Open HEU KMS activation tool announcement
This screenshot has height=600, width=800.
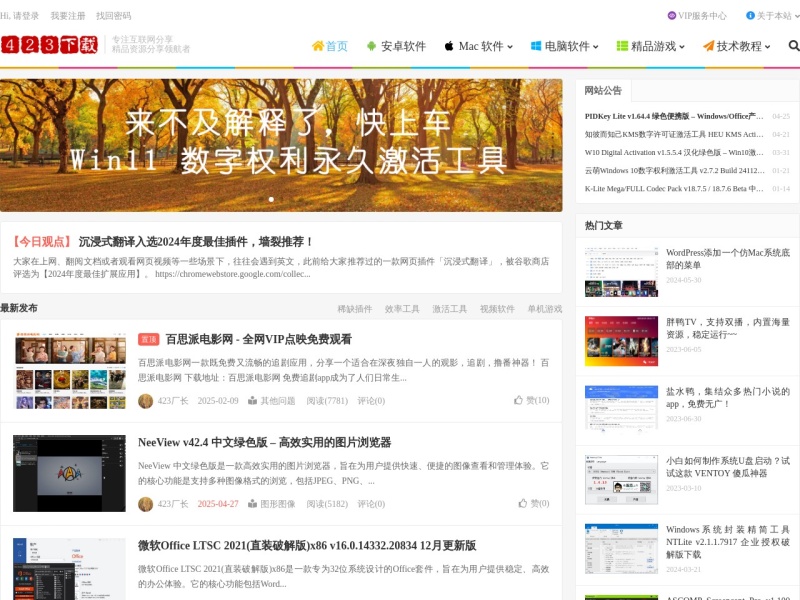[674, 134]
